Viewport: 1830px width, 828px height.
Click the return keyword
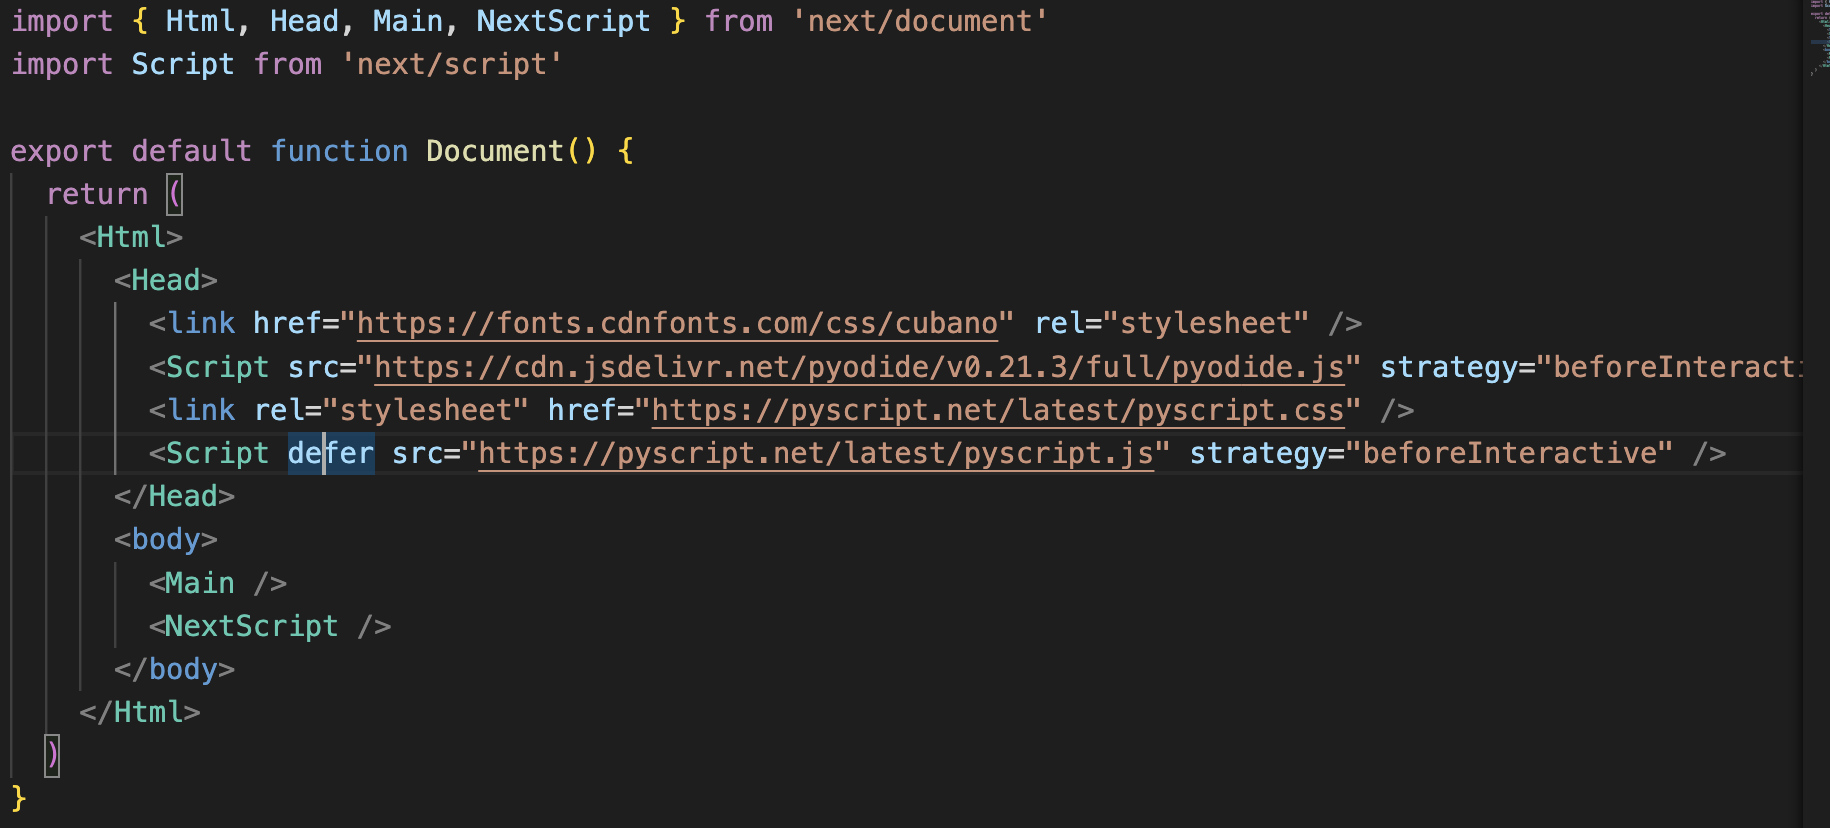[x=97, y=194]
